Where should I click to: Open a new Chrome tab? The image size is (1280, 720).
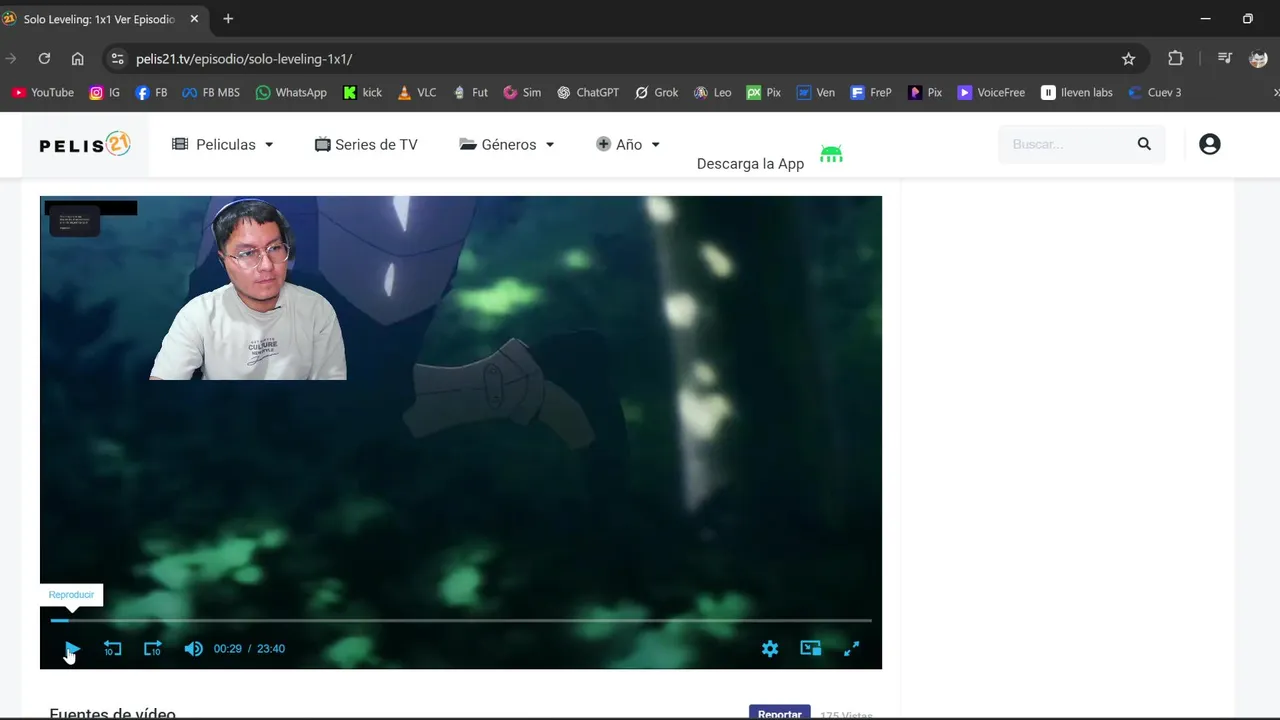coord(228,19)
